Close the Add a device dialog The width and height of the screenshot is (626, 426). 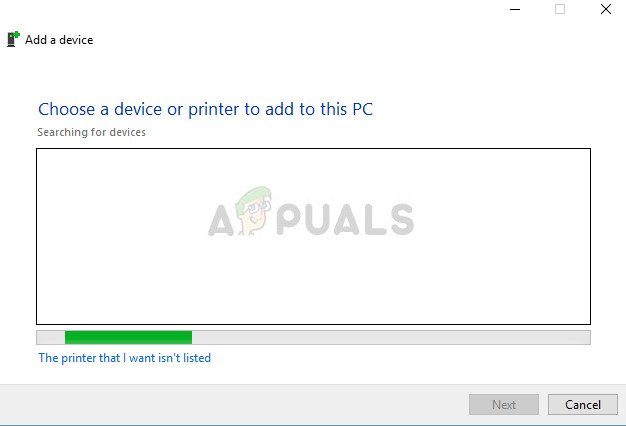[606, 9]
